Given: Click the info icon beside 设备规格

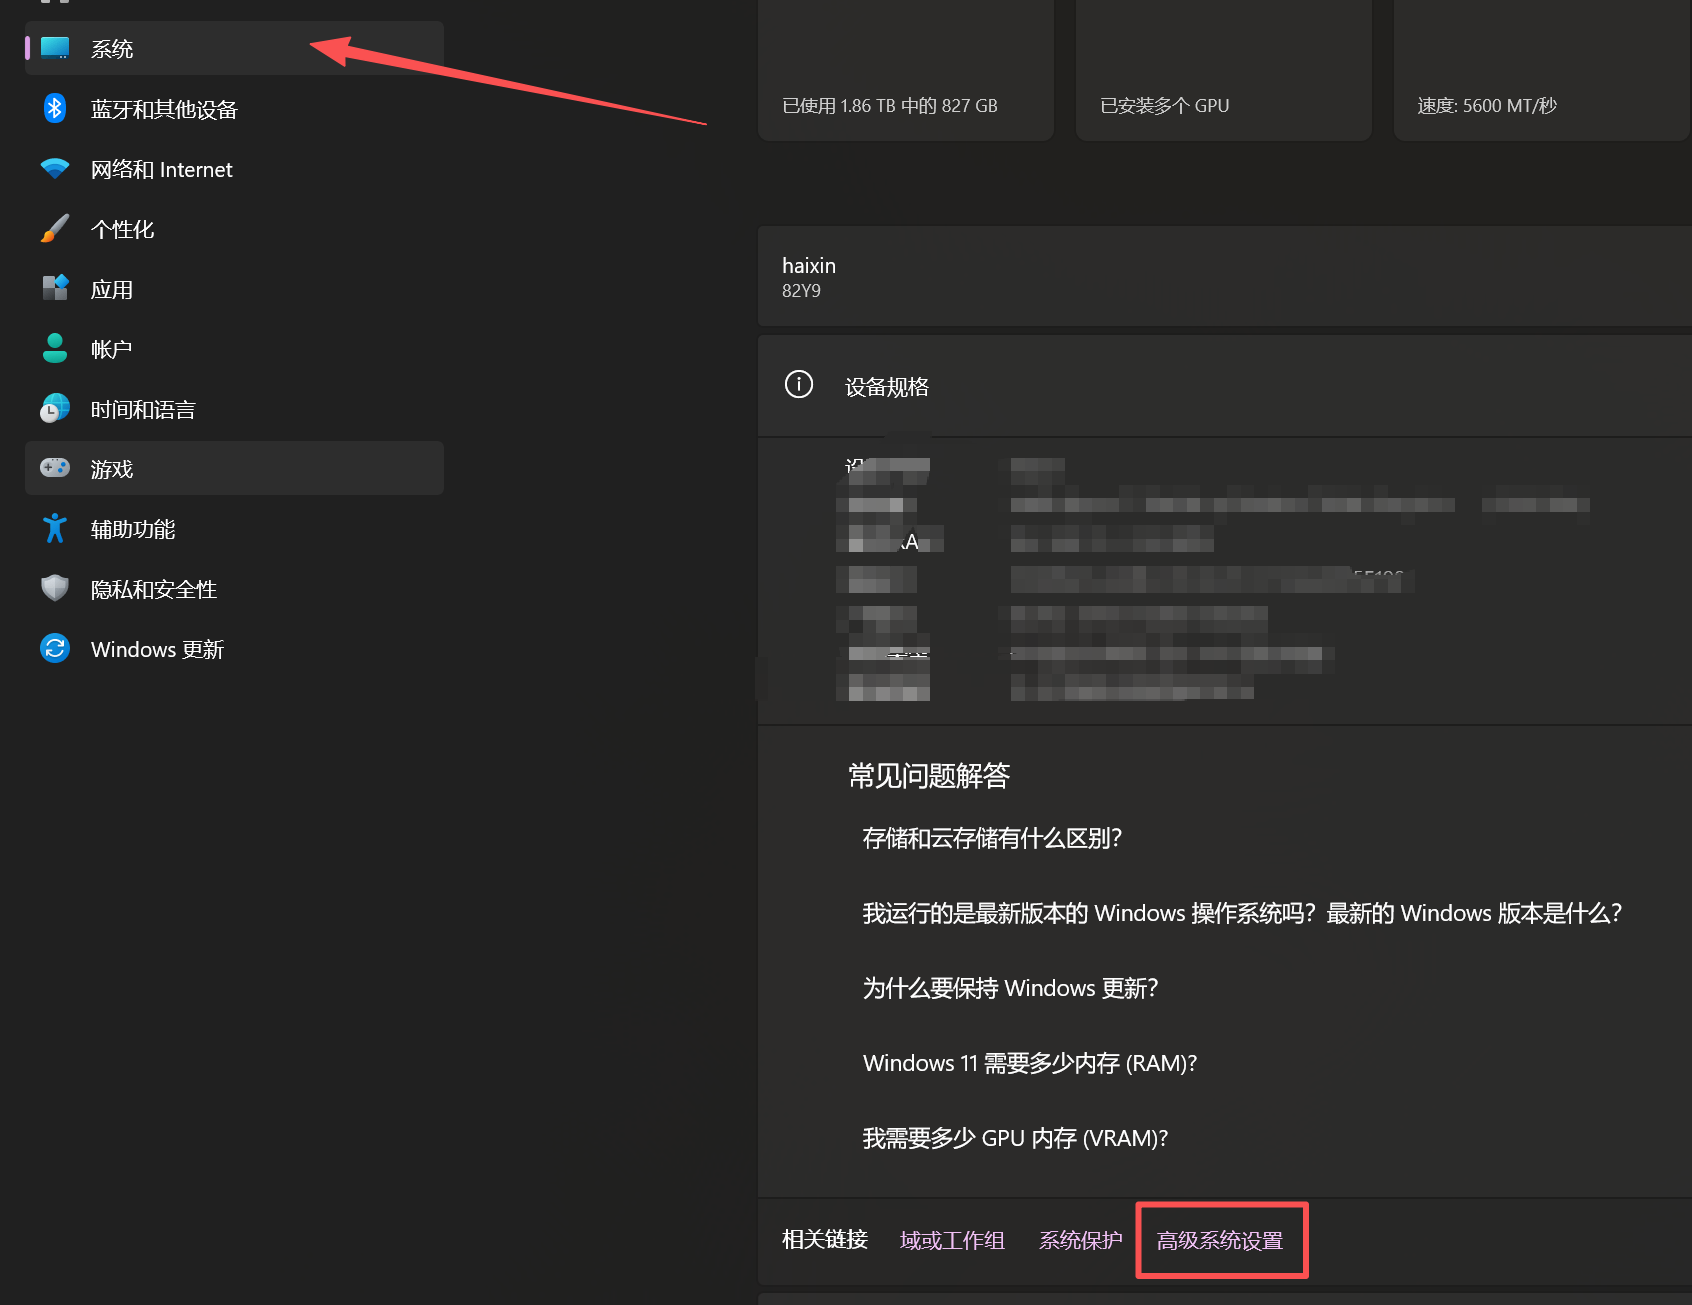Looking at the screenshot, I should [x=798, y=384].
